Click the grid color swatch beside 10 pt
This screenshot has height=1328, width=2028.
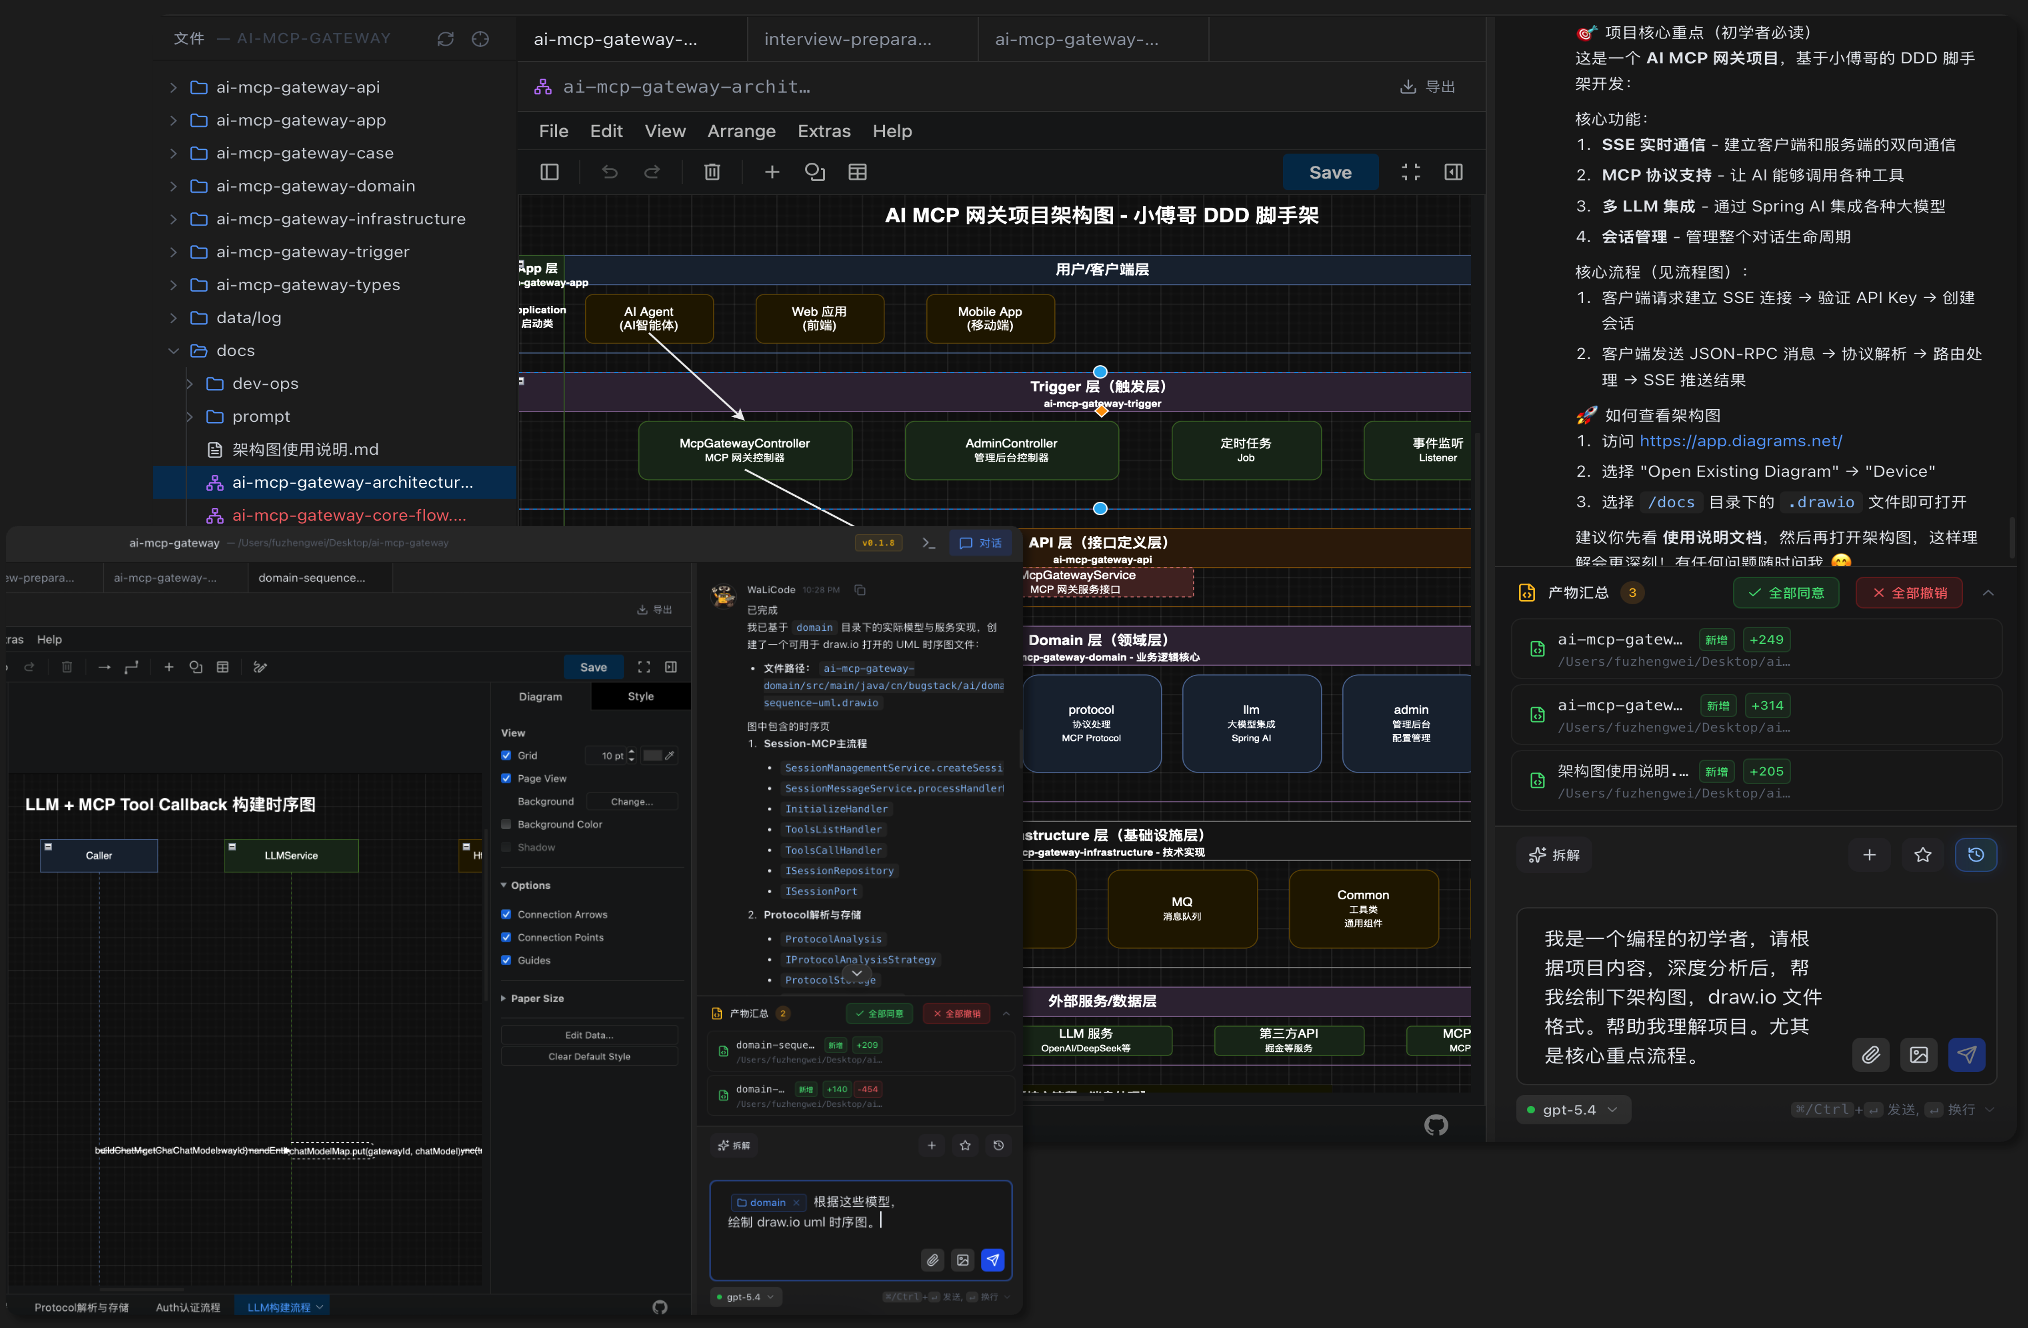point(652,756)
